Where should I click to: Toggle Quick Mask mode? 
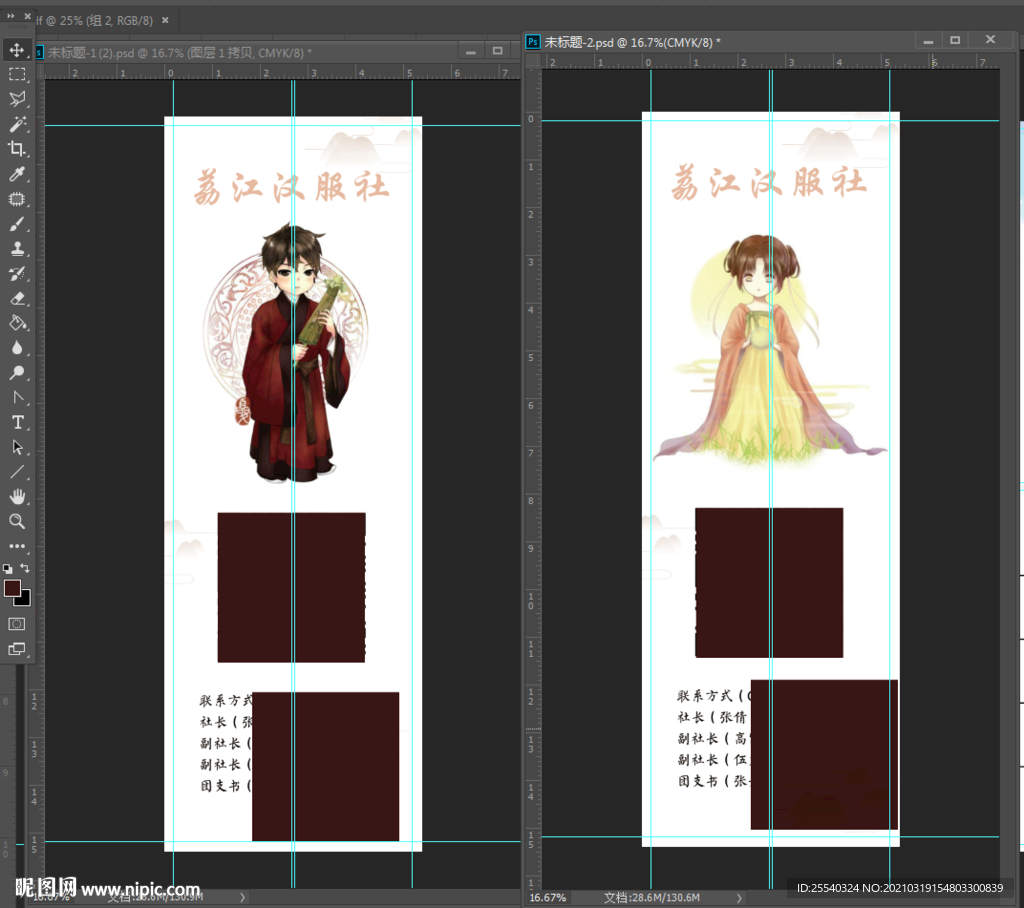click(x=17, y=624)
